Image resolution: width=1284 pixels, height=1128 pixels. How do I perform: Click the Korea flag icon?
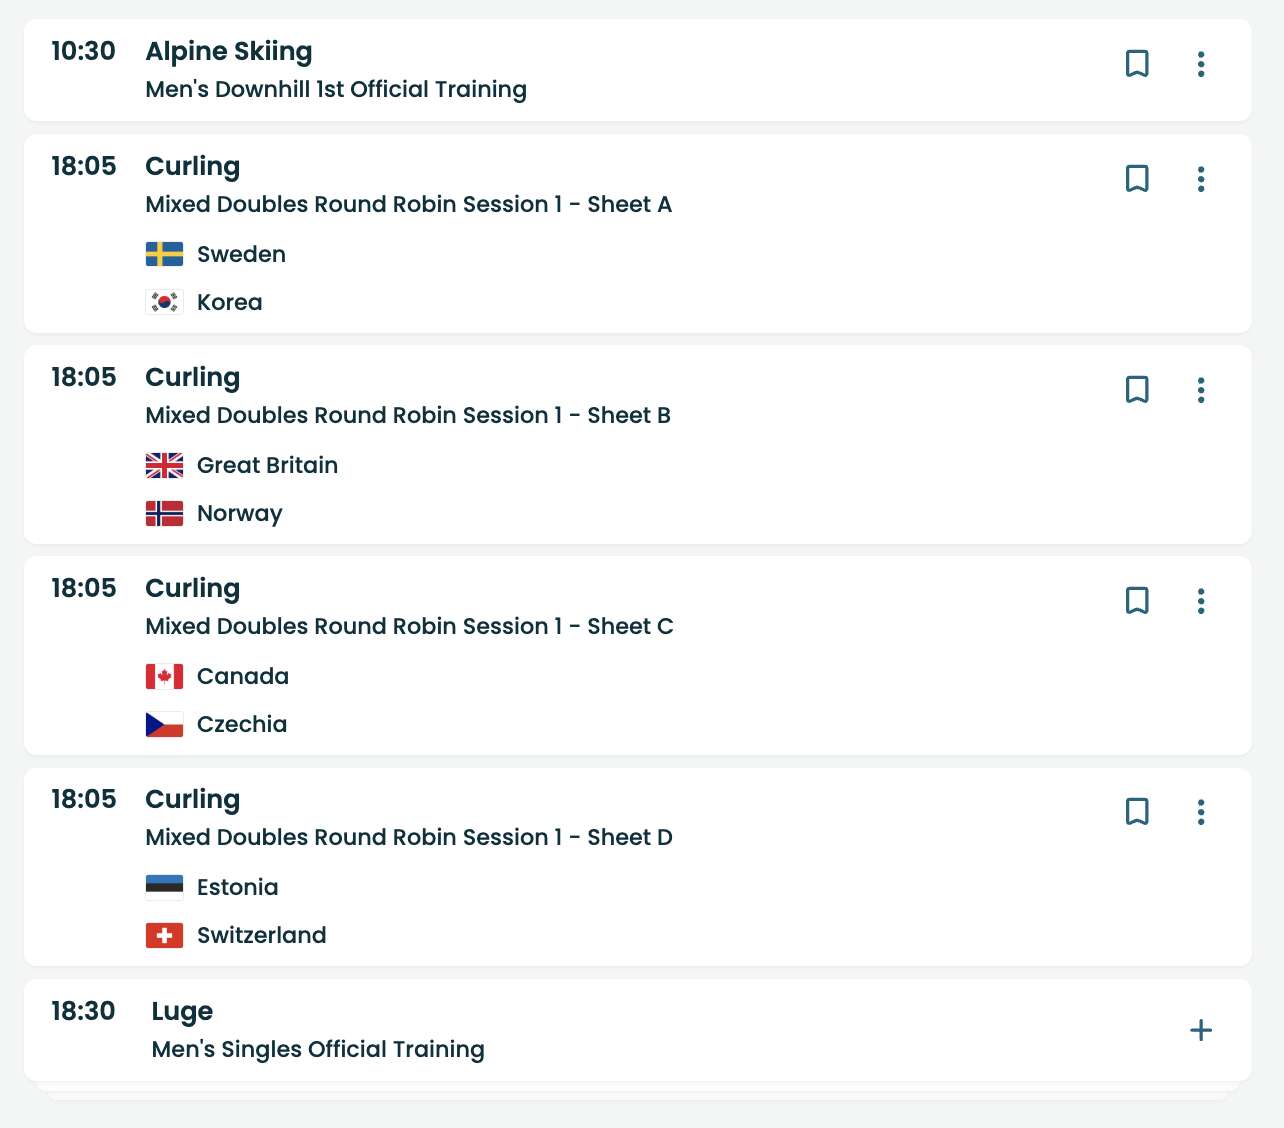pyautogui.click(x=164, y=302)
